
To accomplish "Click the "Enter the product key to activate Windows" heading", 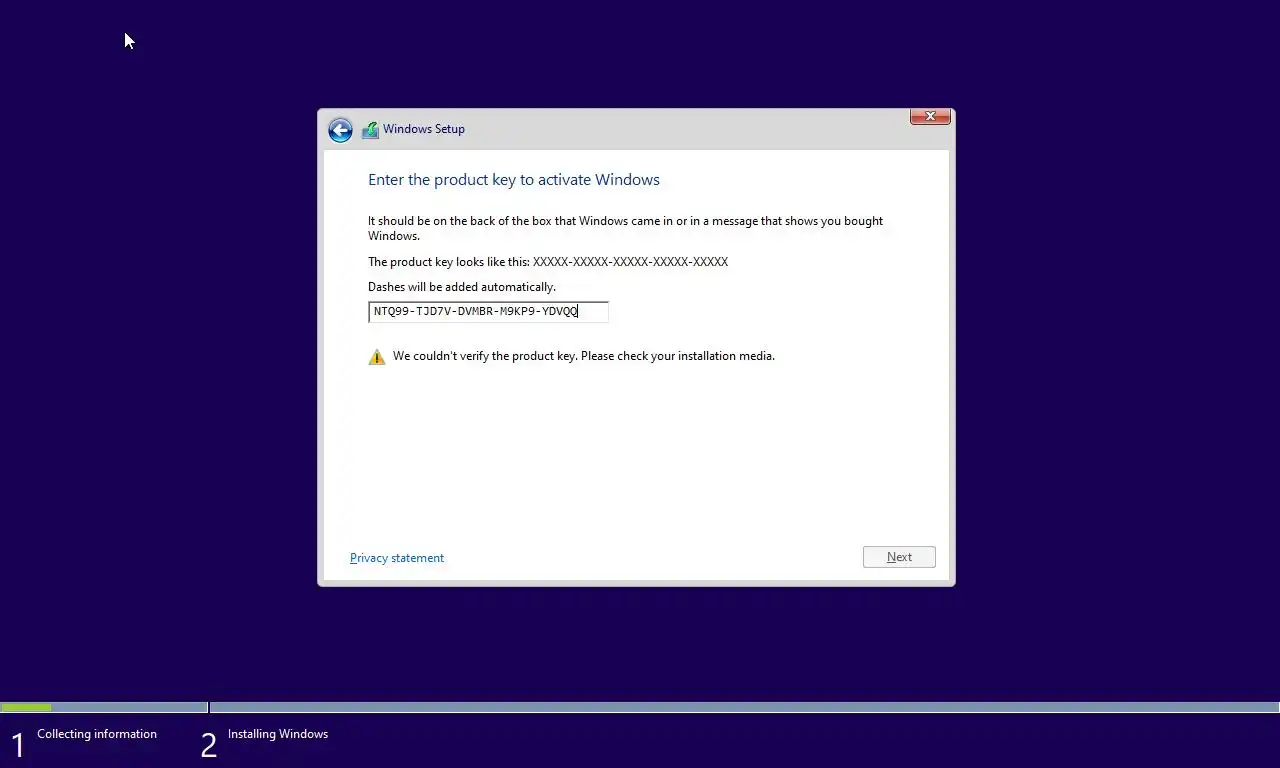I will pos(514,180).
